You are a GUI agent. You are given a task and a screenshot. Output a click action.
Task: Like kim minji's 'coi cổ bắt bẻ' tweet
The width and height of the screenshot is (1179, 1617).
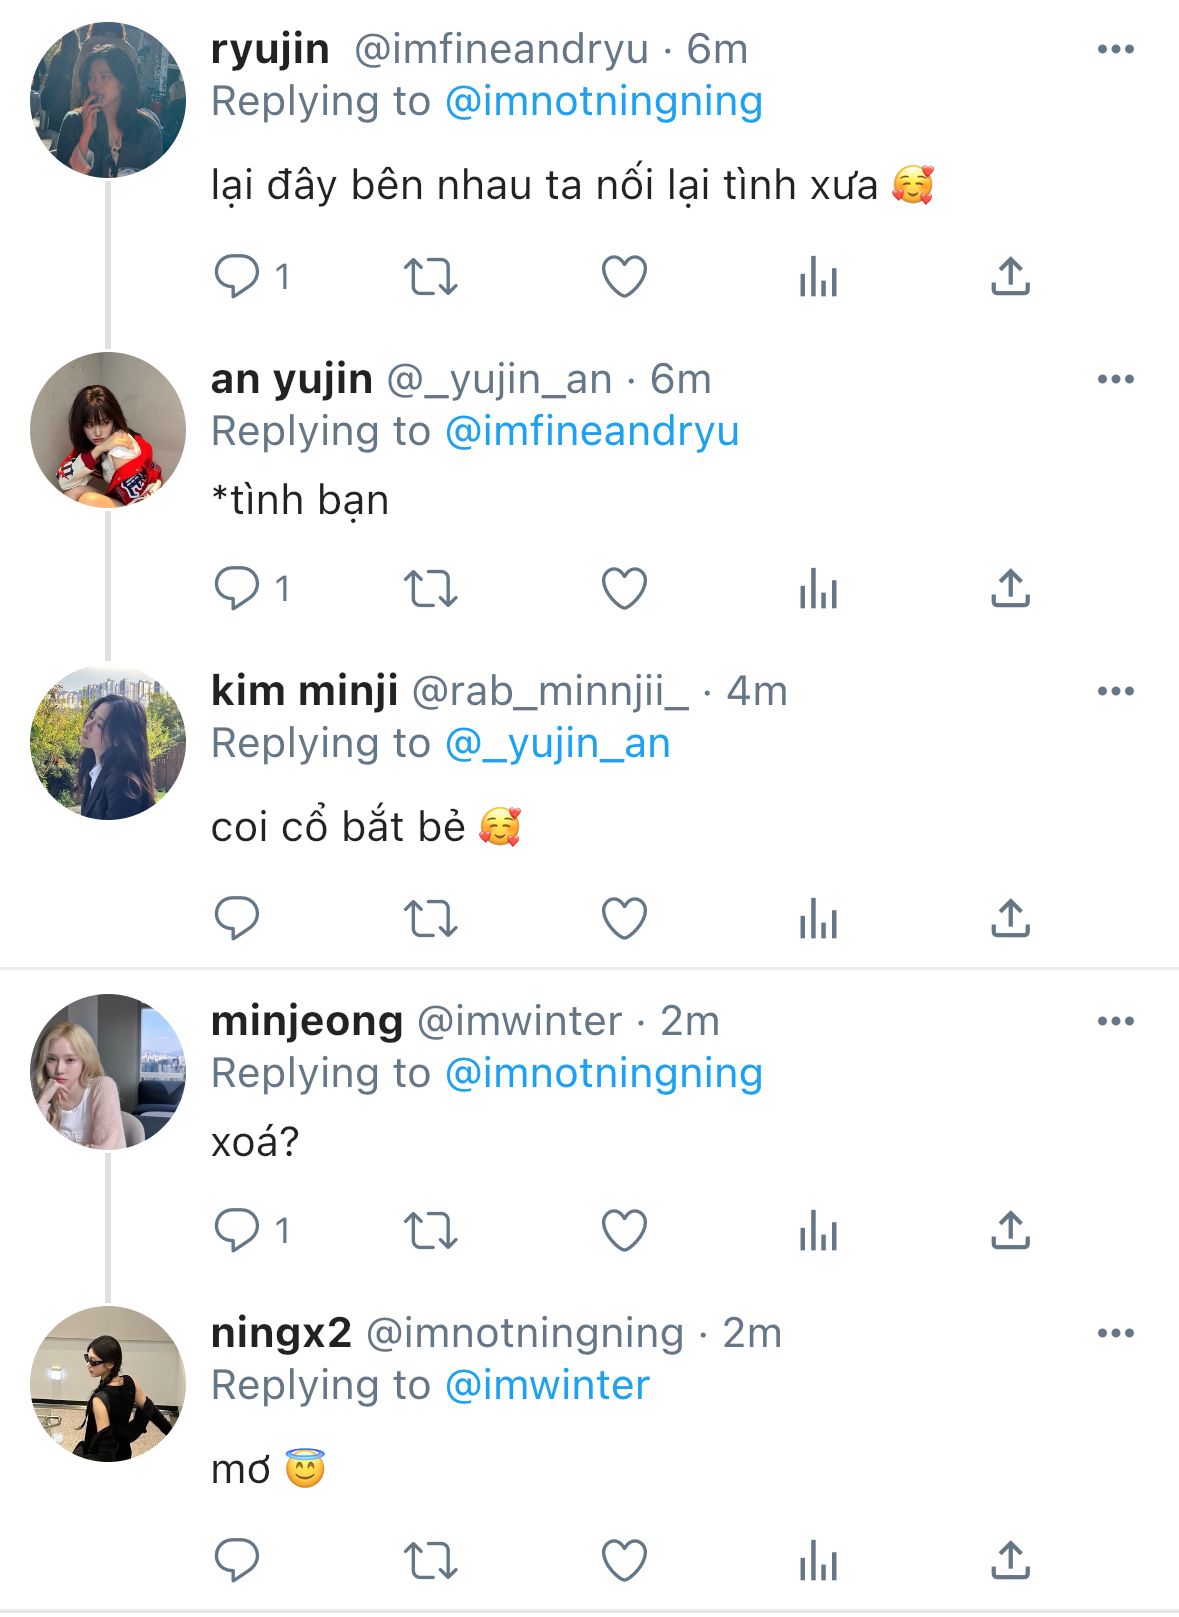click(624, 919)
